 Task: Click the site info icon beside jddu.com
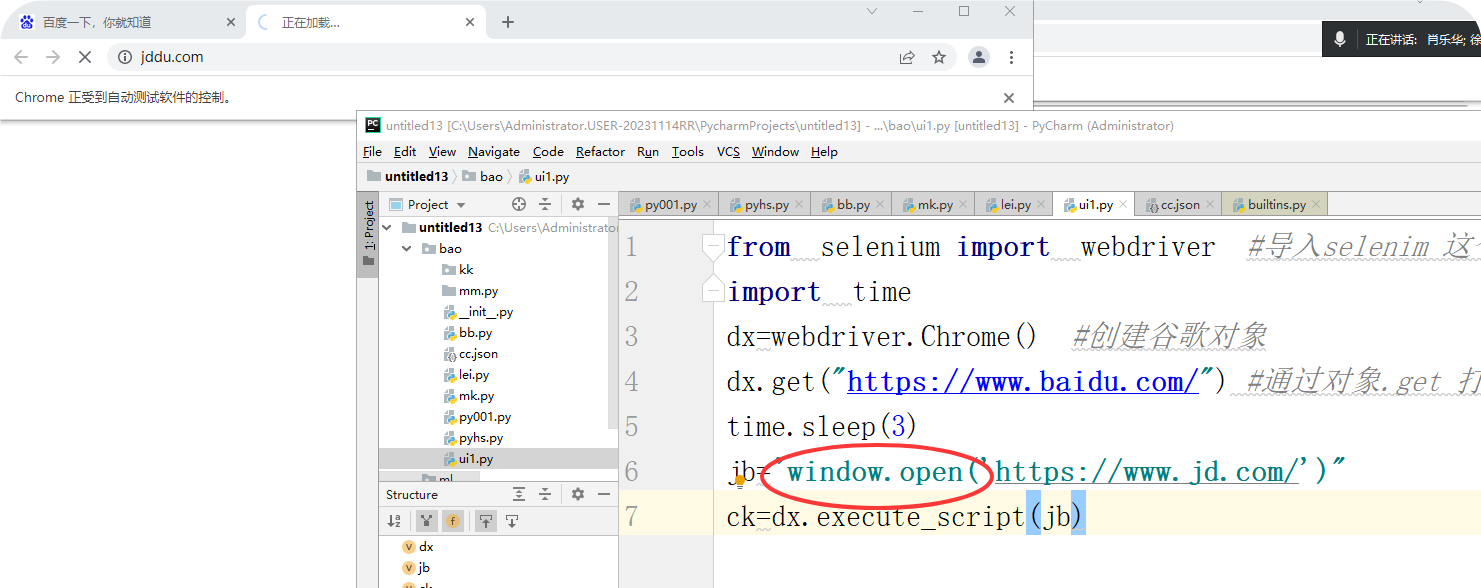(125, 57)
